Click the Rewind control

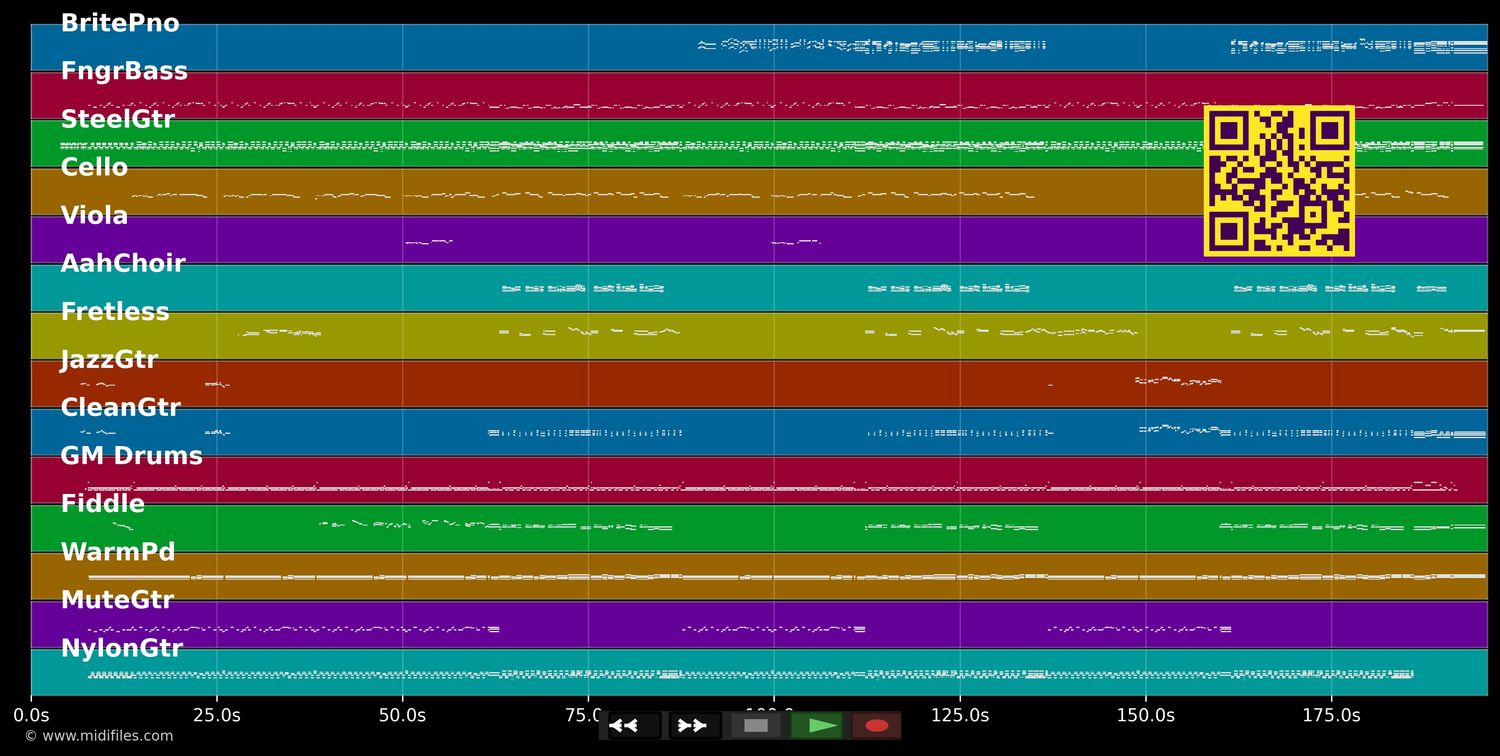[627, 725]
